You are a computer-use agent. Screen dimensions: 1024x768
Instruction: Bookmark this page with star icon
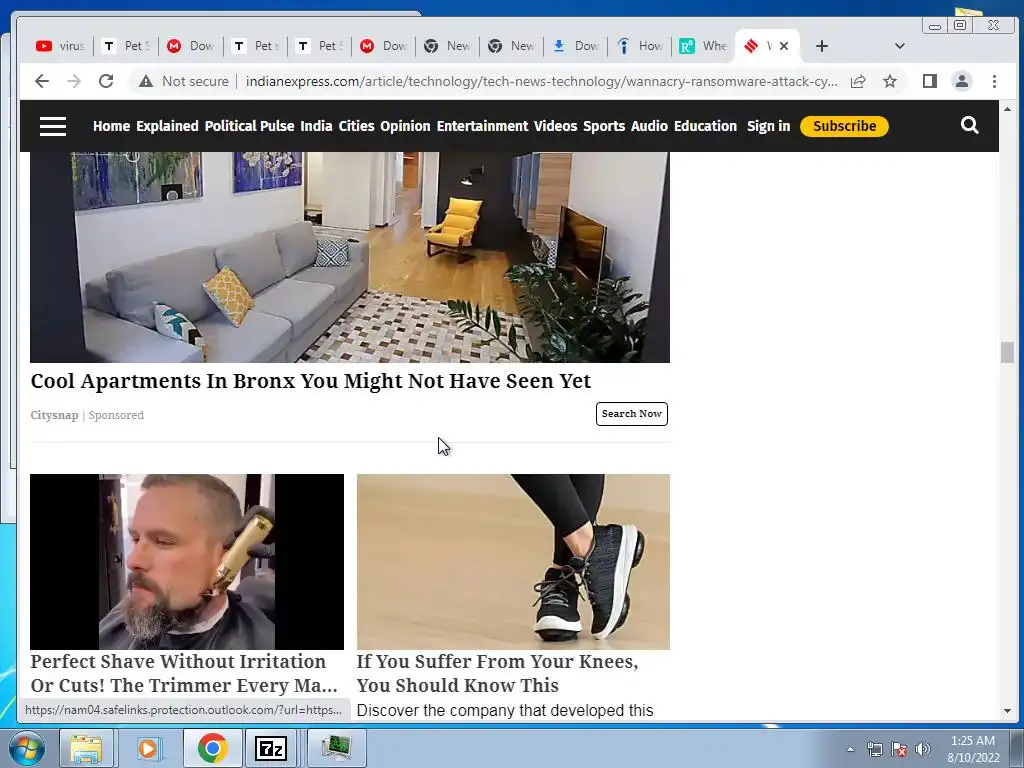[x=889, y=81]
